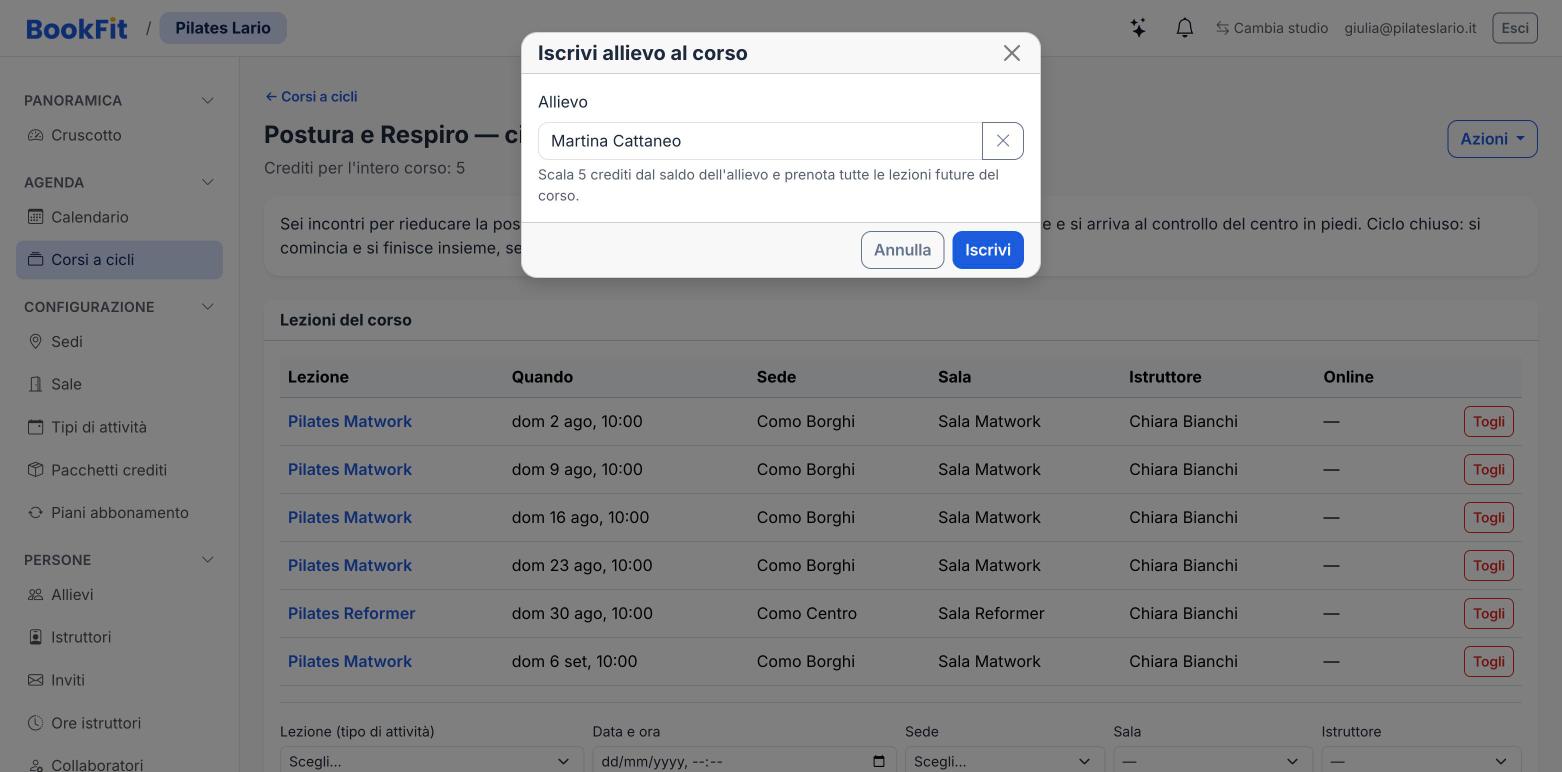Open the notifications bell

click(1185, 28)
